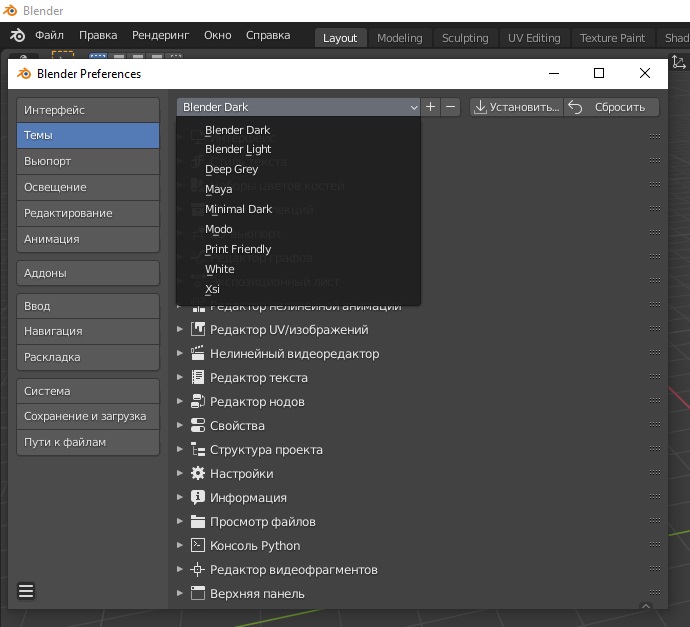The image size is (690, 627).
Task: Open the Аддоны preferences section
Action: tap(88, 273)
